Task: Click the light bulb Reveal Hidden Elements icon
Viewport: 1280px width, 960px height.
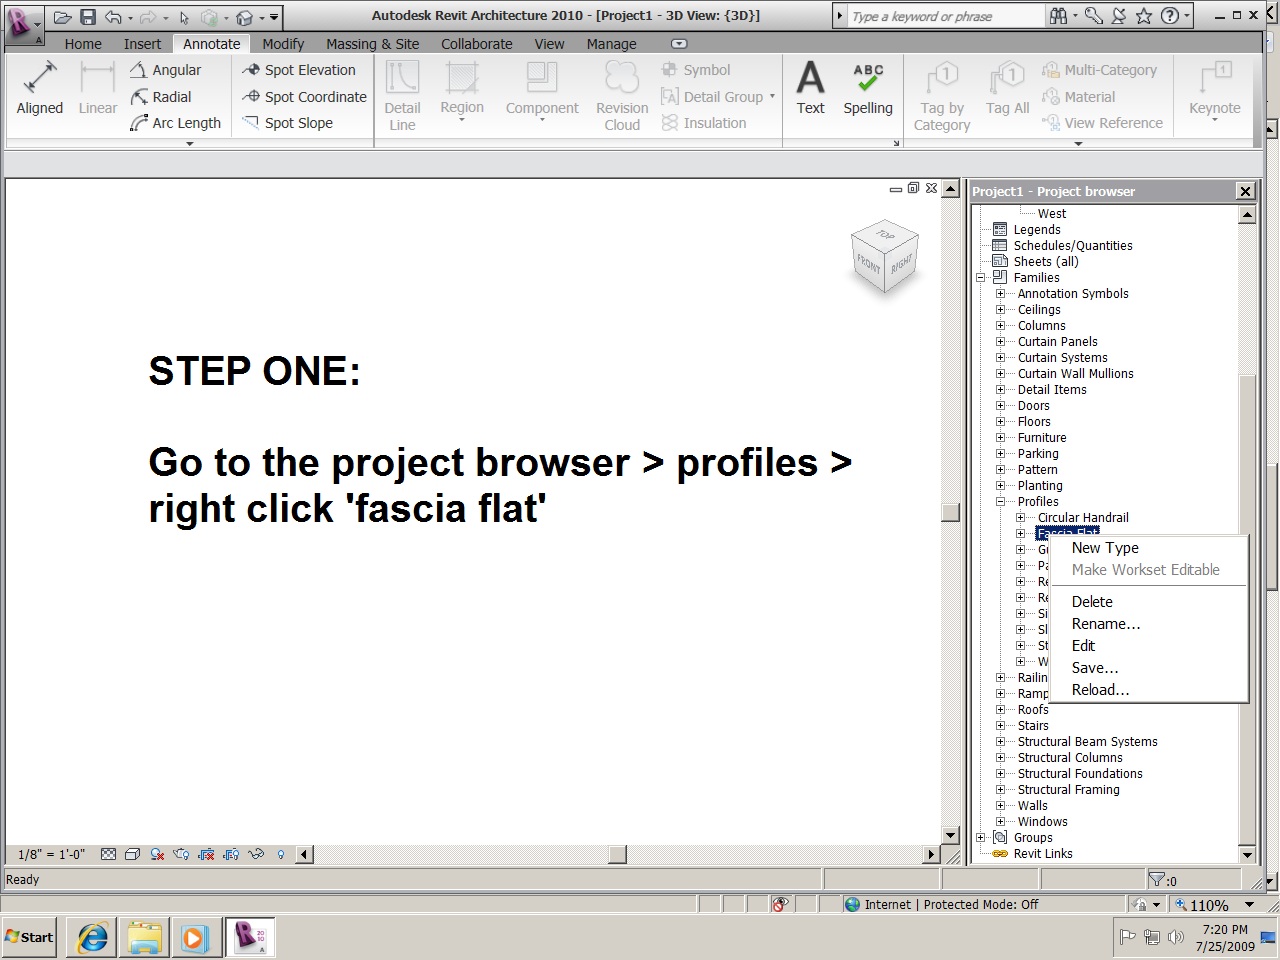Action: point(281,854)
